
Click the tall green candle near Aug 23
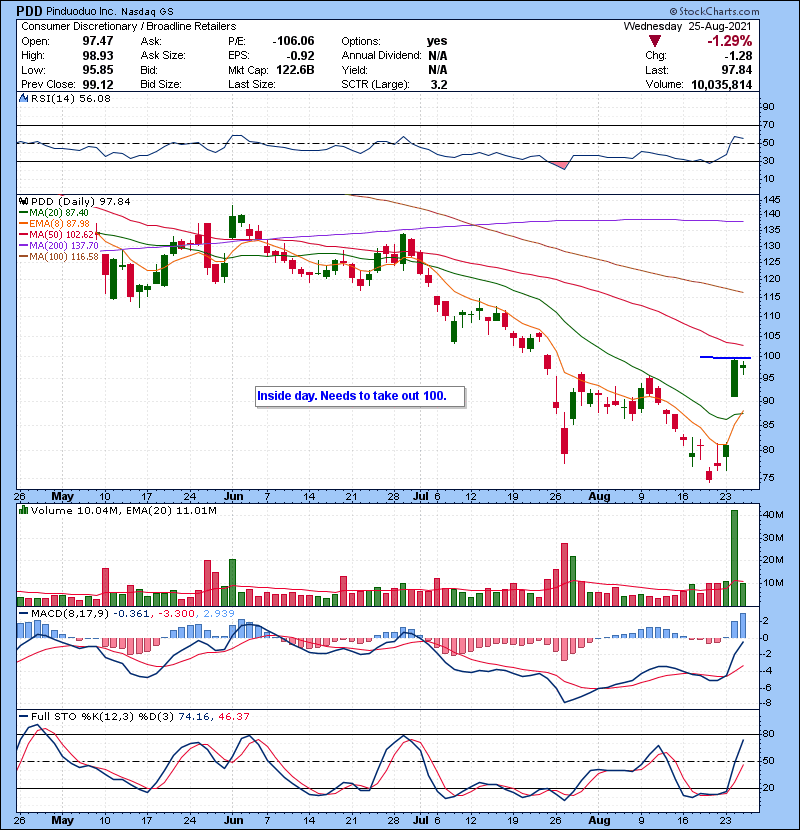click(x=734, y=378)
